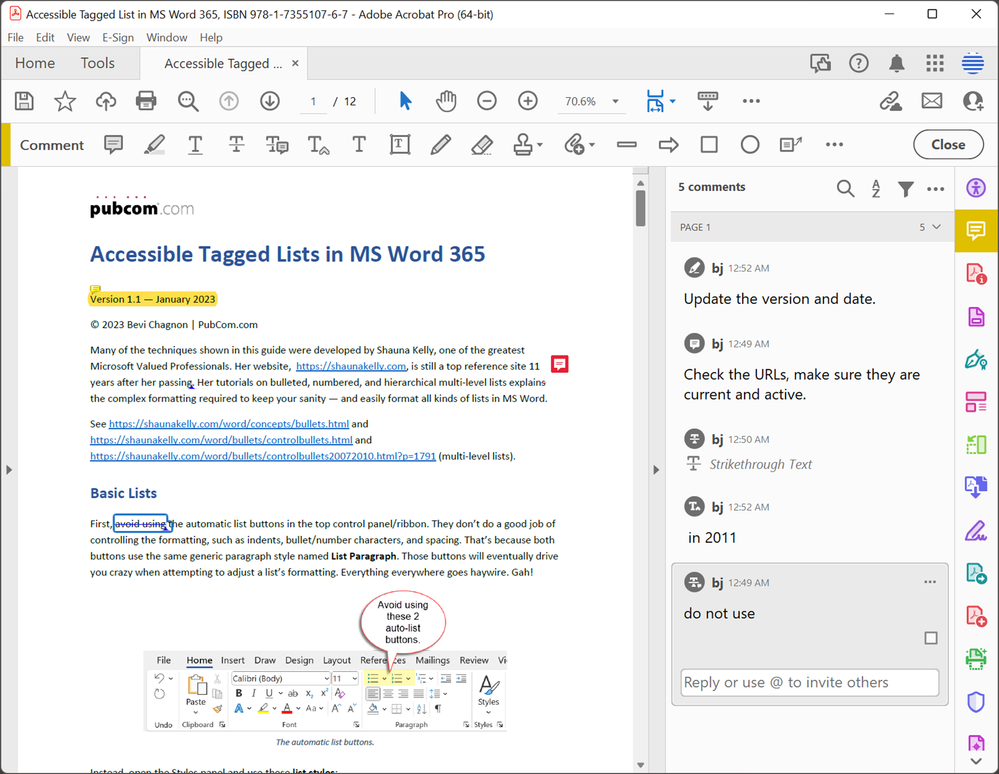Click the reply text field
The image size is (999, 774).
pos(809,682)
